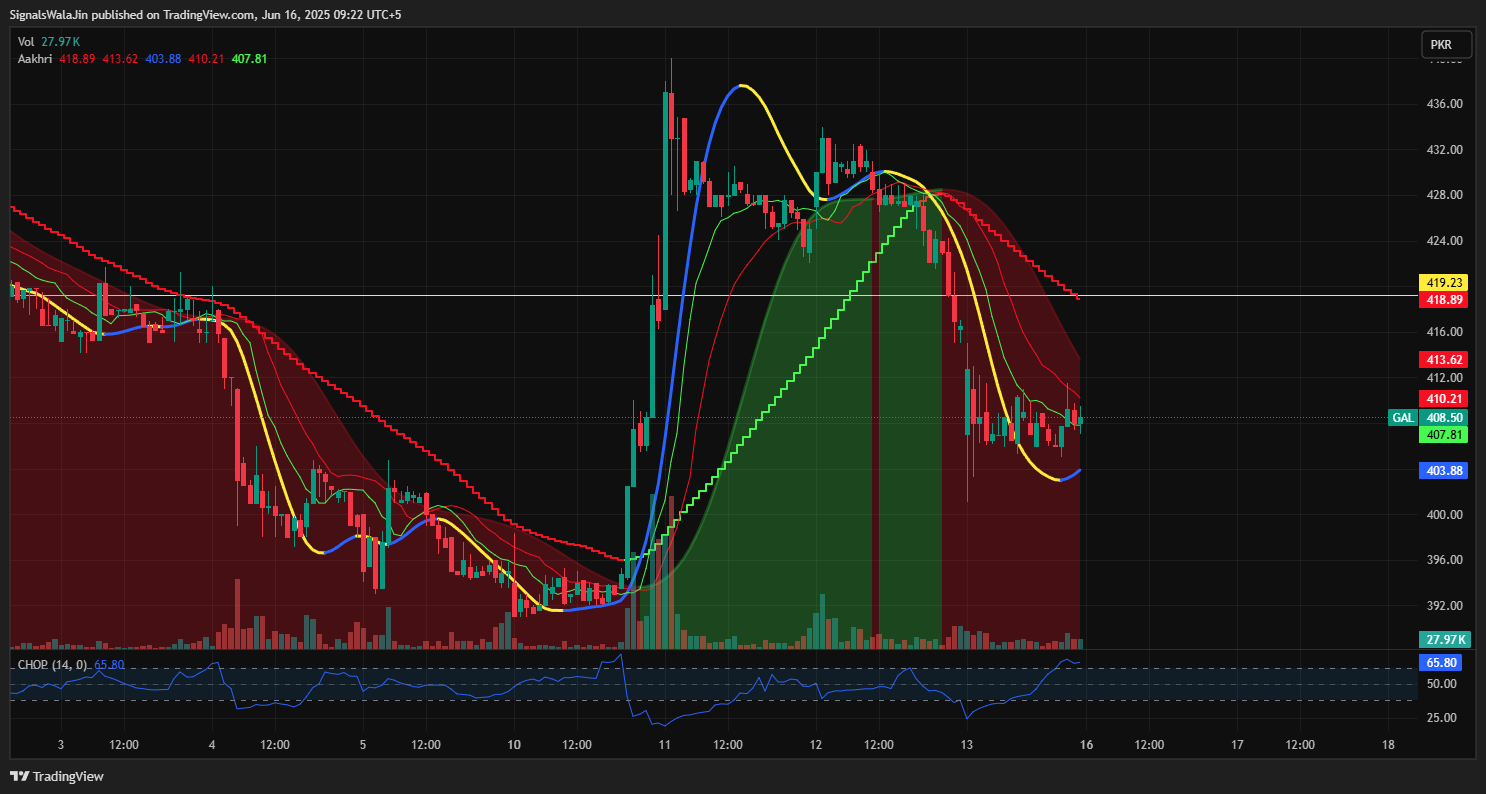Image resolution: width=1486 pixels, height=794 pixels.
Task: Click the yellow 419.23 price-axis label
Action: (1443, 283)
